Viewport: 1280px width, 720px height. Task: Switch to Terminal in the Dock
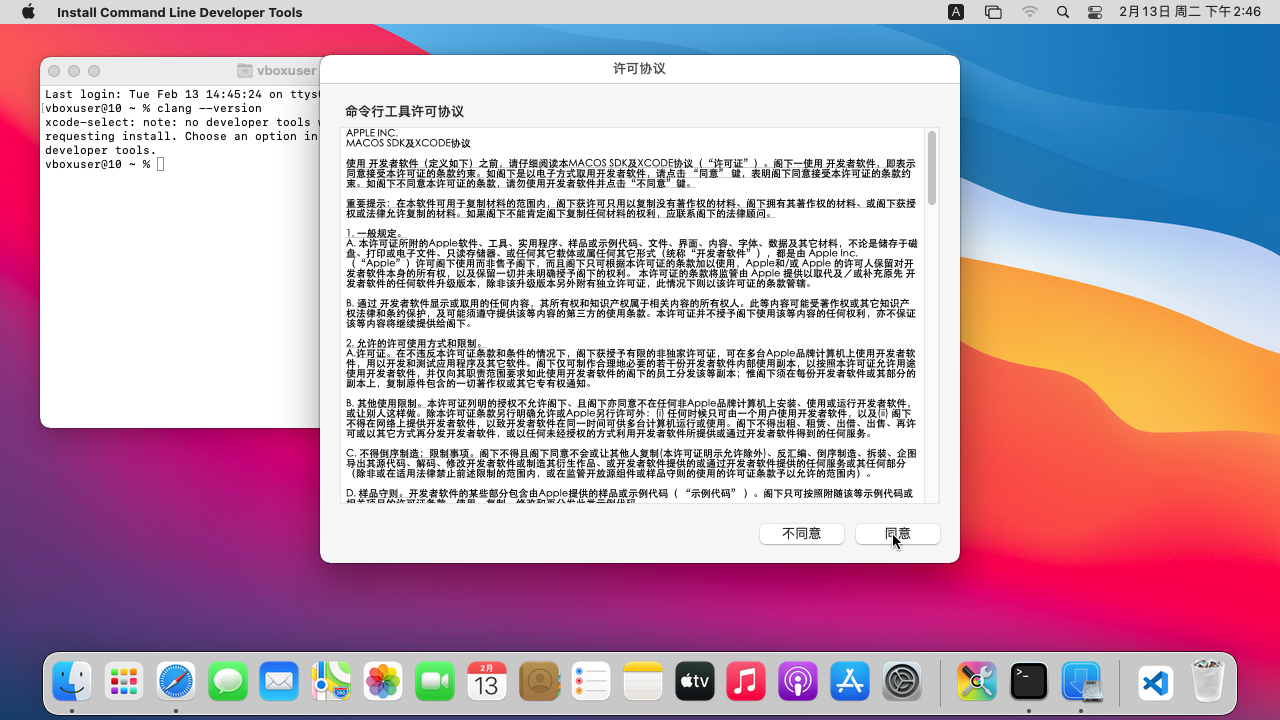(x=1029, y=682)
